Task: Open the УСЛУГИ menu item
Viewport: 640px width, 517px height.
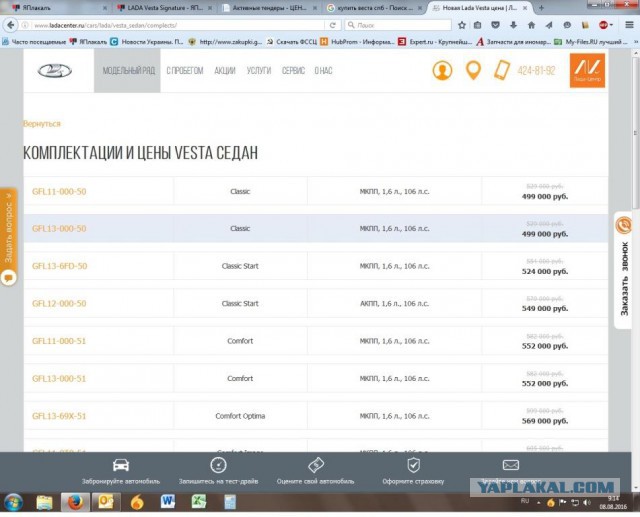Action: (259, 71)
